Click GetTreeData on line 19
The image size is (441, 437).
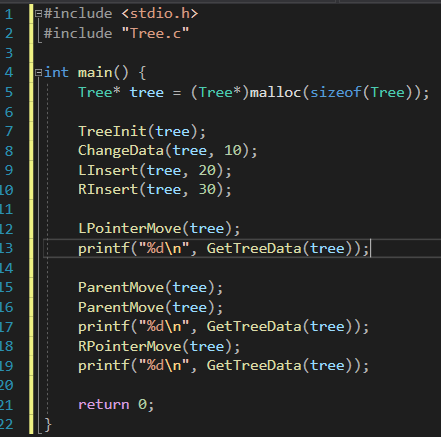[x=254, y=365]
